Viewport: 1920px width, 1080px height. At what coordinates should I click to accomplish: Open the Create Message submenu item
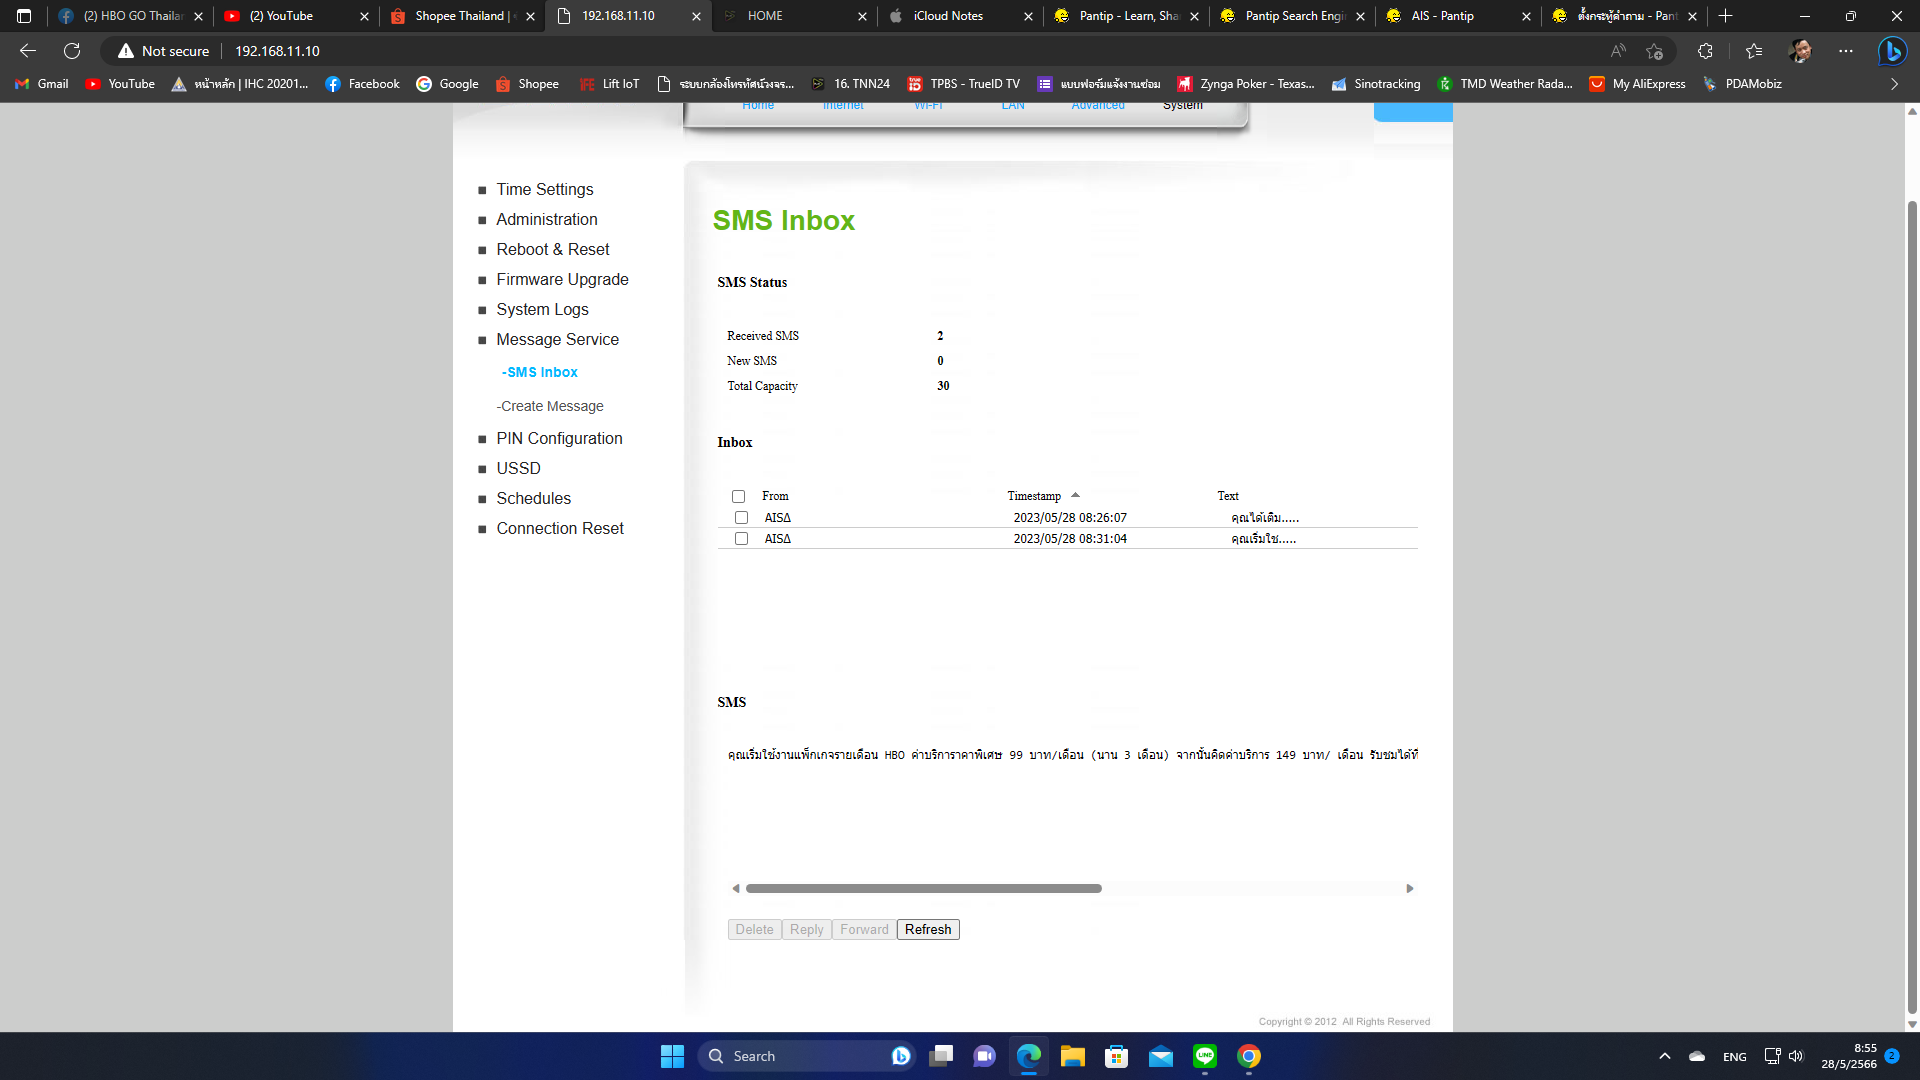point(551,406)
